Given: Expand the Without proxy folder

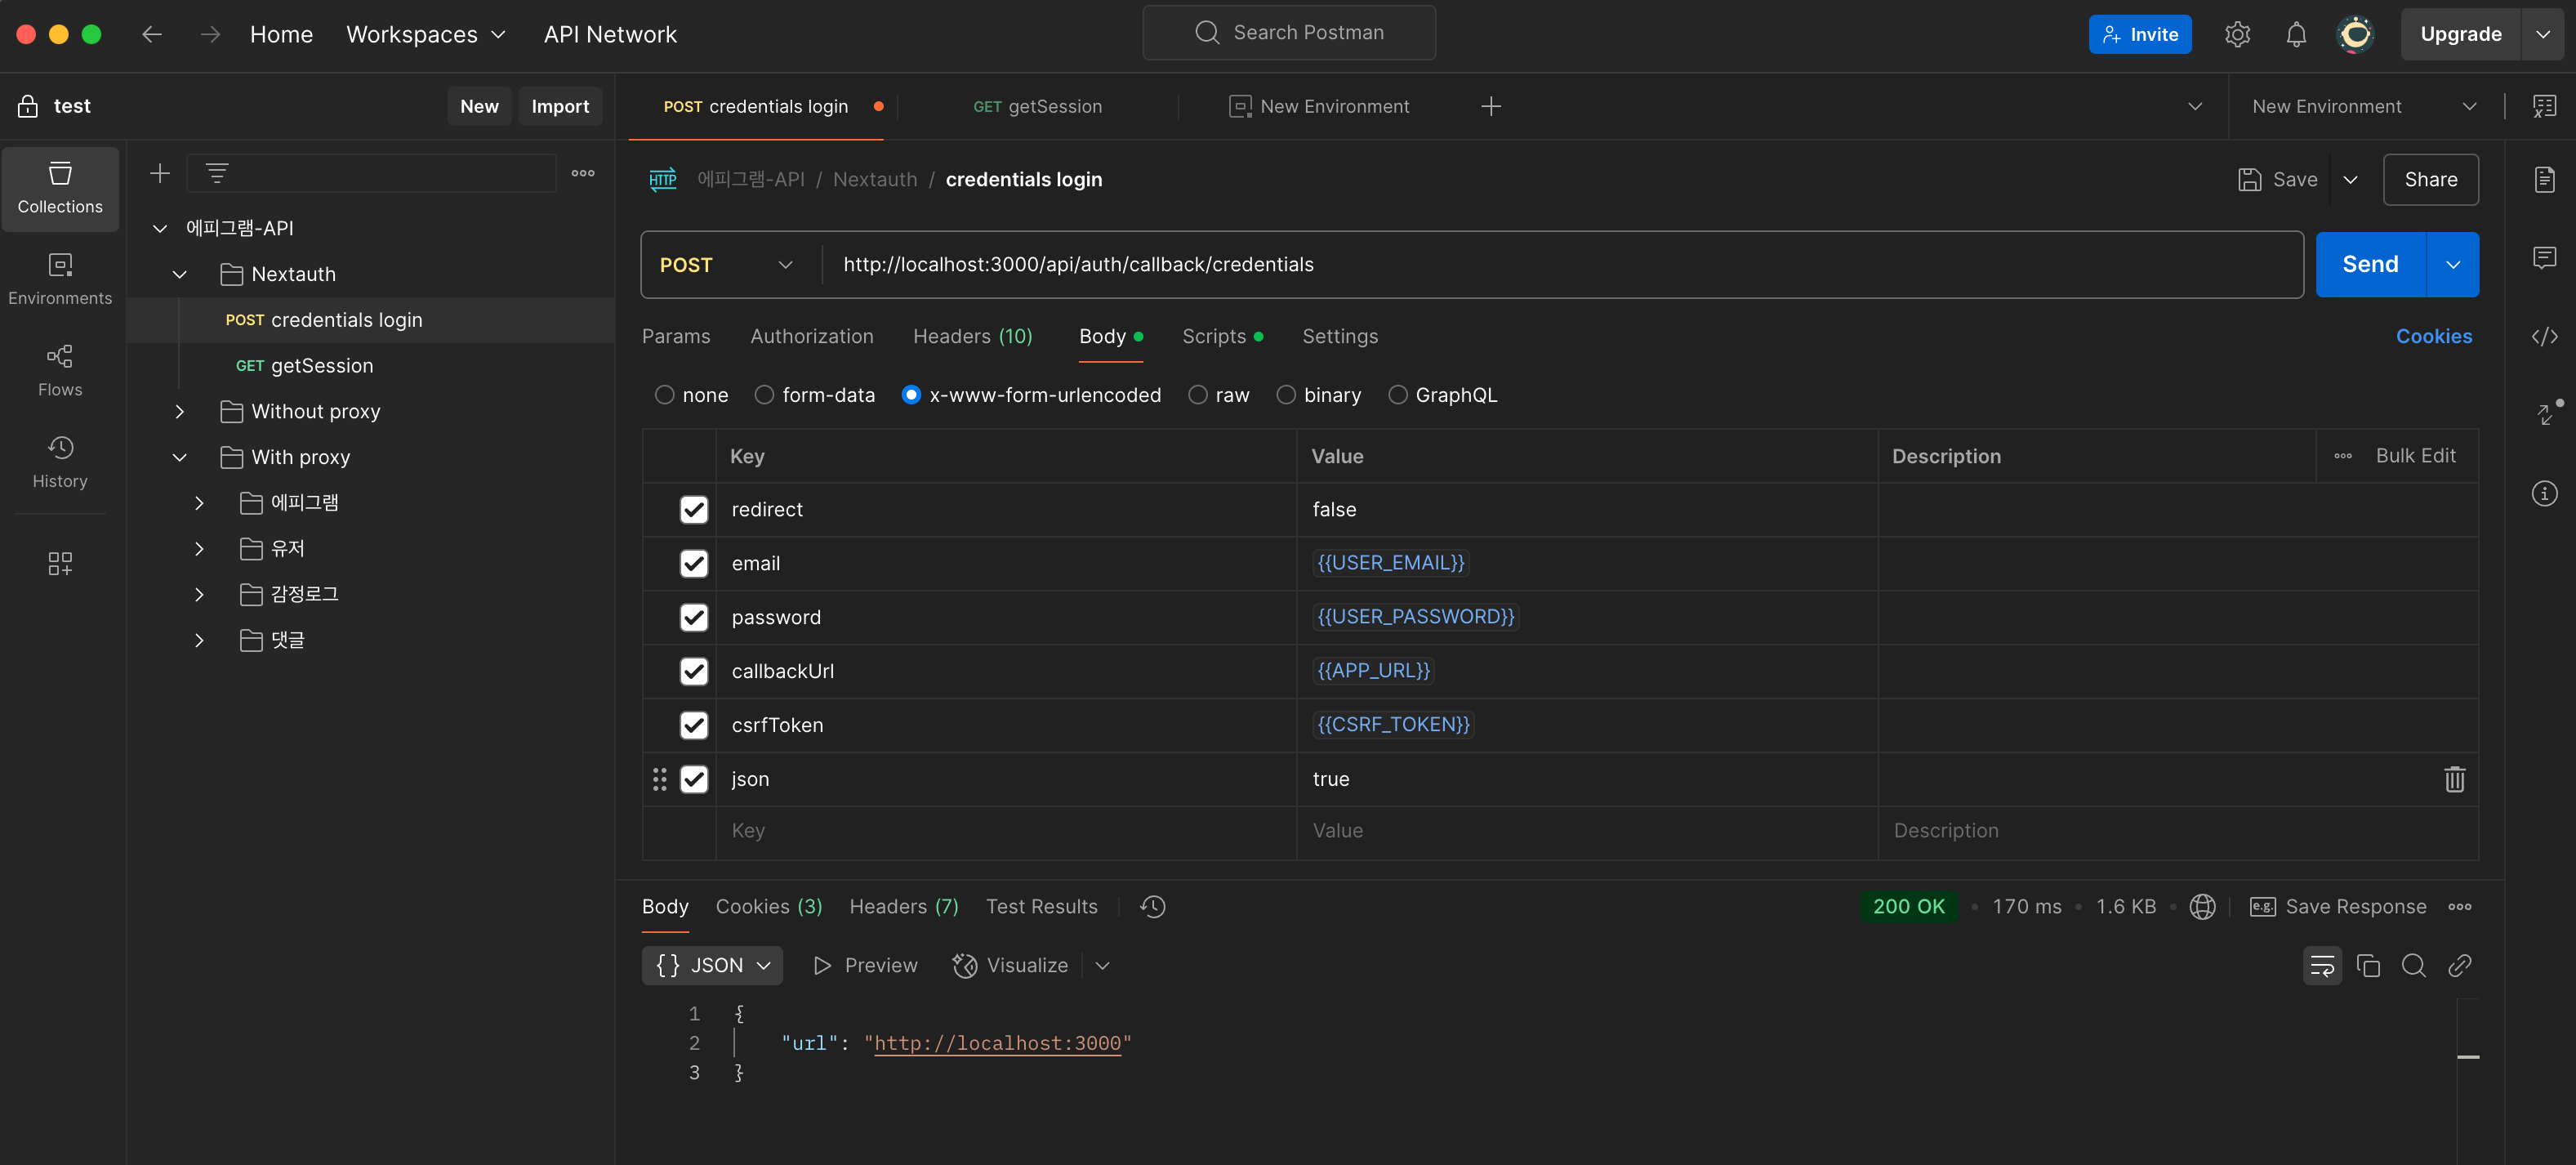Looking at the screenshot, I should (180, 411).
